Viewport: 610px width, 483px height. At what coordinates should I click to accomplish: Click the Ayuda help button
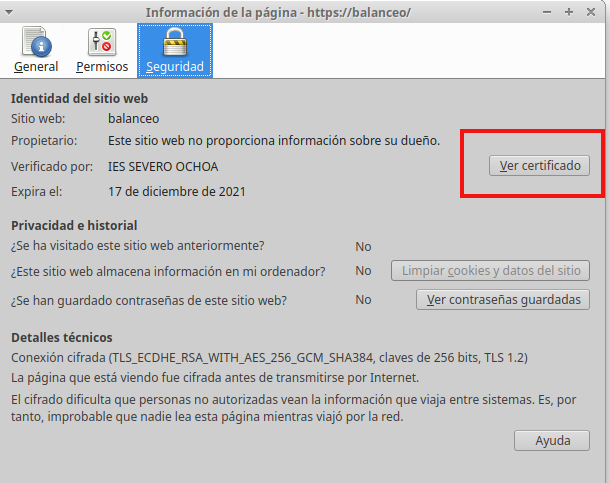coord(552,441)
